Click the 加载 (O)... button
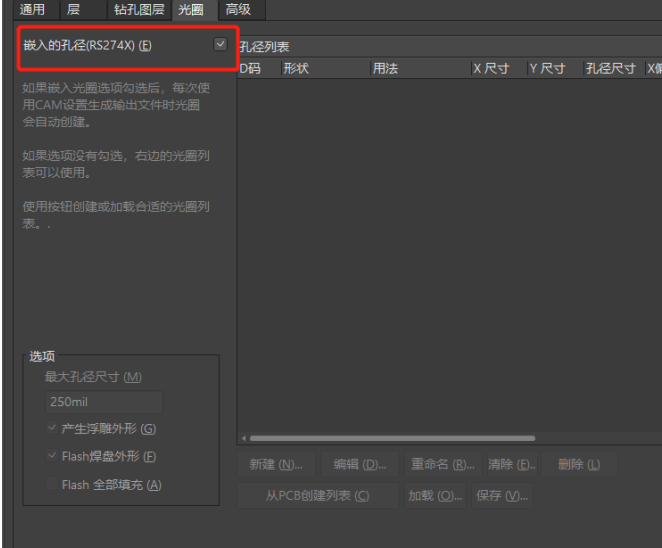Screen dimensions: 662x548 coord(435,496)
